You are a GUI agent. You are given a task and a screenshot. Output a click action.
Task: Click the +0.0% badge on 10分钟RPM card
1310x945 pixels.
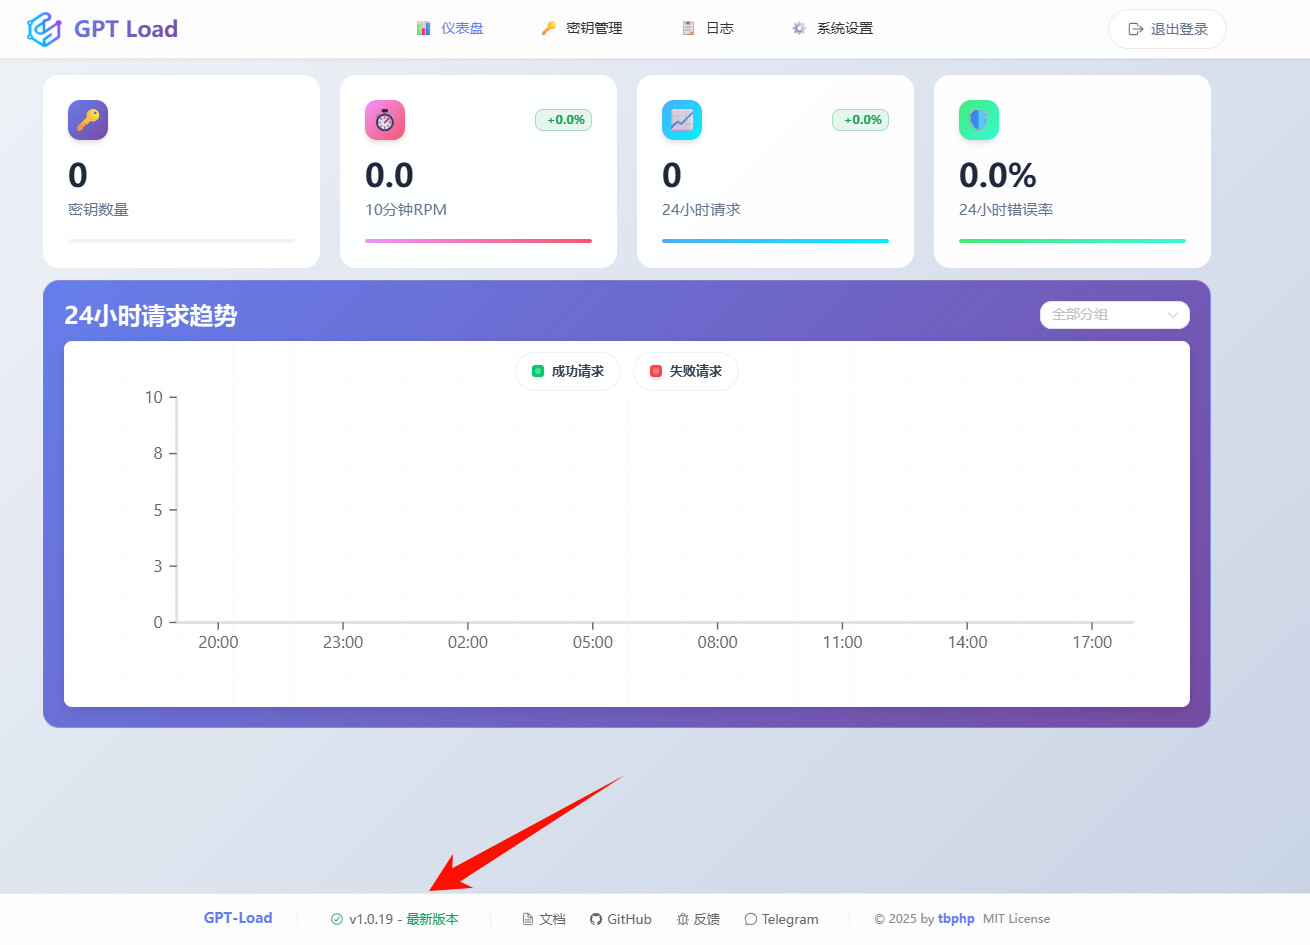click(x=564, y=120)
